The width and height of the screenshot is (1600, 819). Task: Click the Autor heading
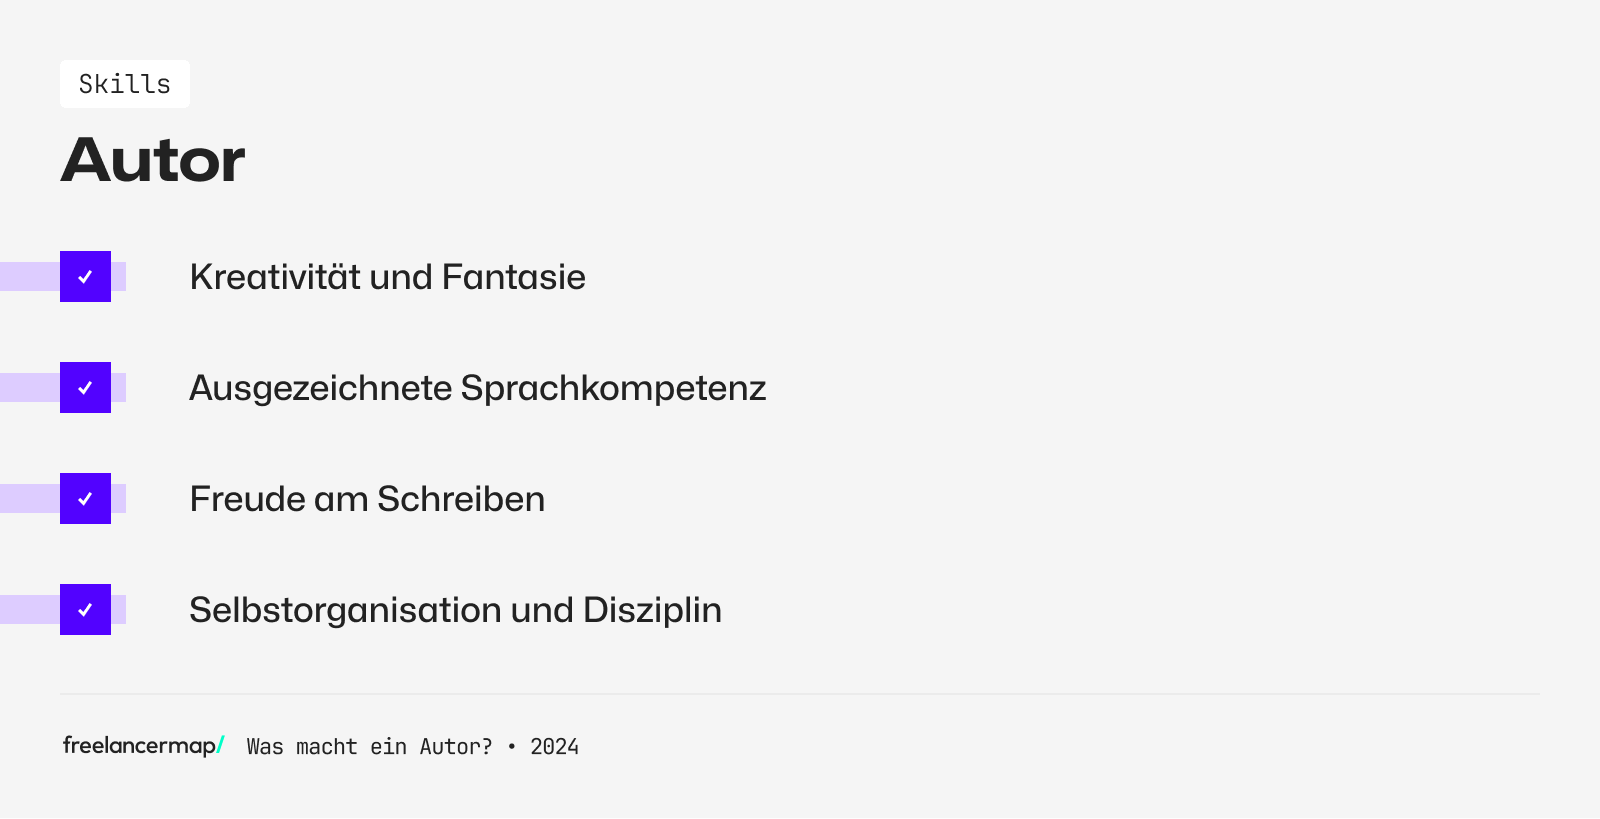pos(153,160)
